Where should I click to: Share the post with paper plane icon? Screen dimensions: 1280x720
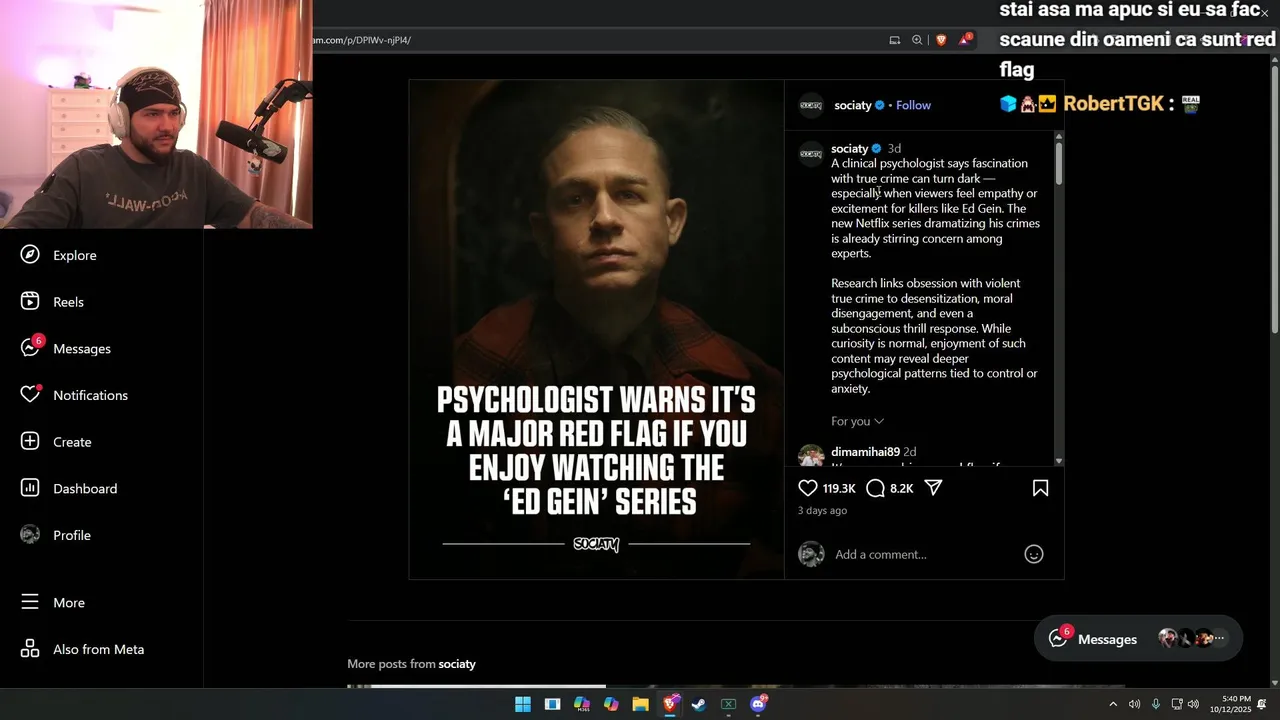point(933,488)
